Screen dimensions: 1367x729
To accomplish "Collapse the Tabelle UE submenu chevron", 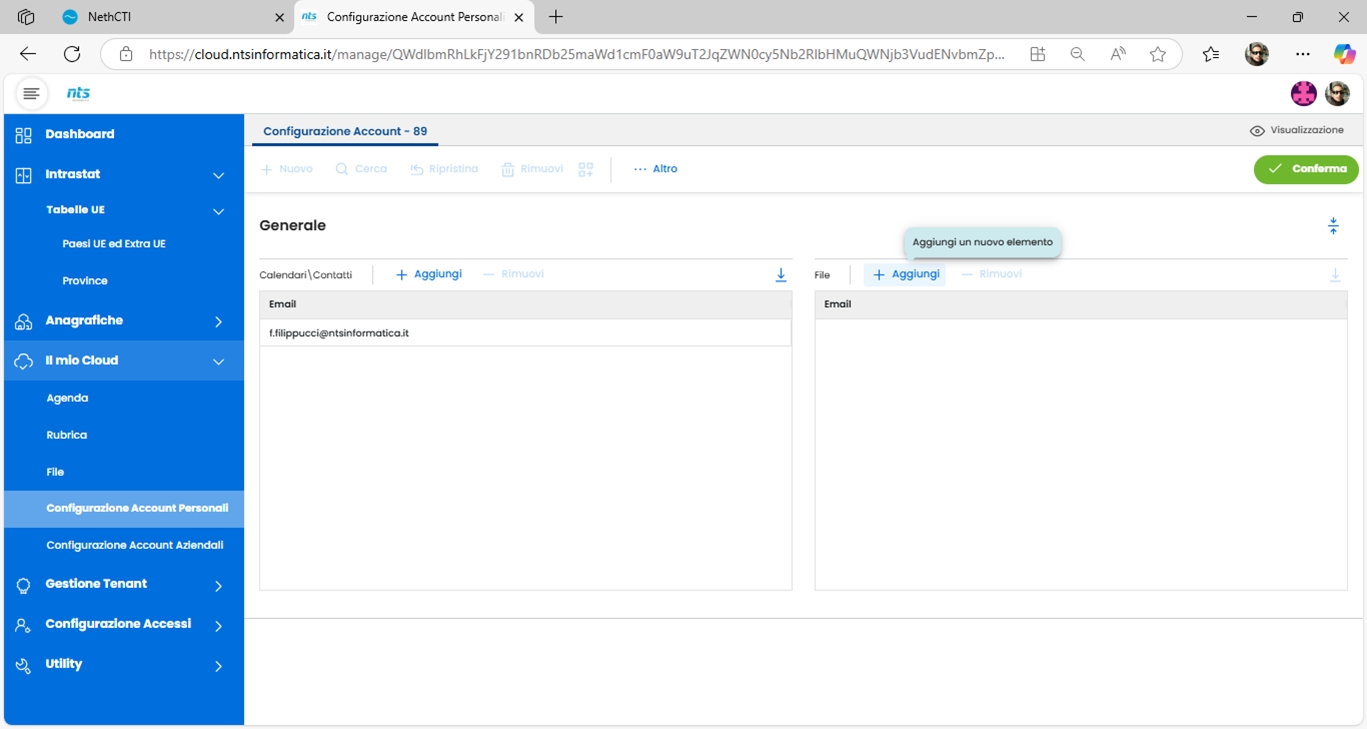I will click(x=218, y=211).
